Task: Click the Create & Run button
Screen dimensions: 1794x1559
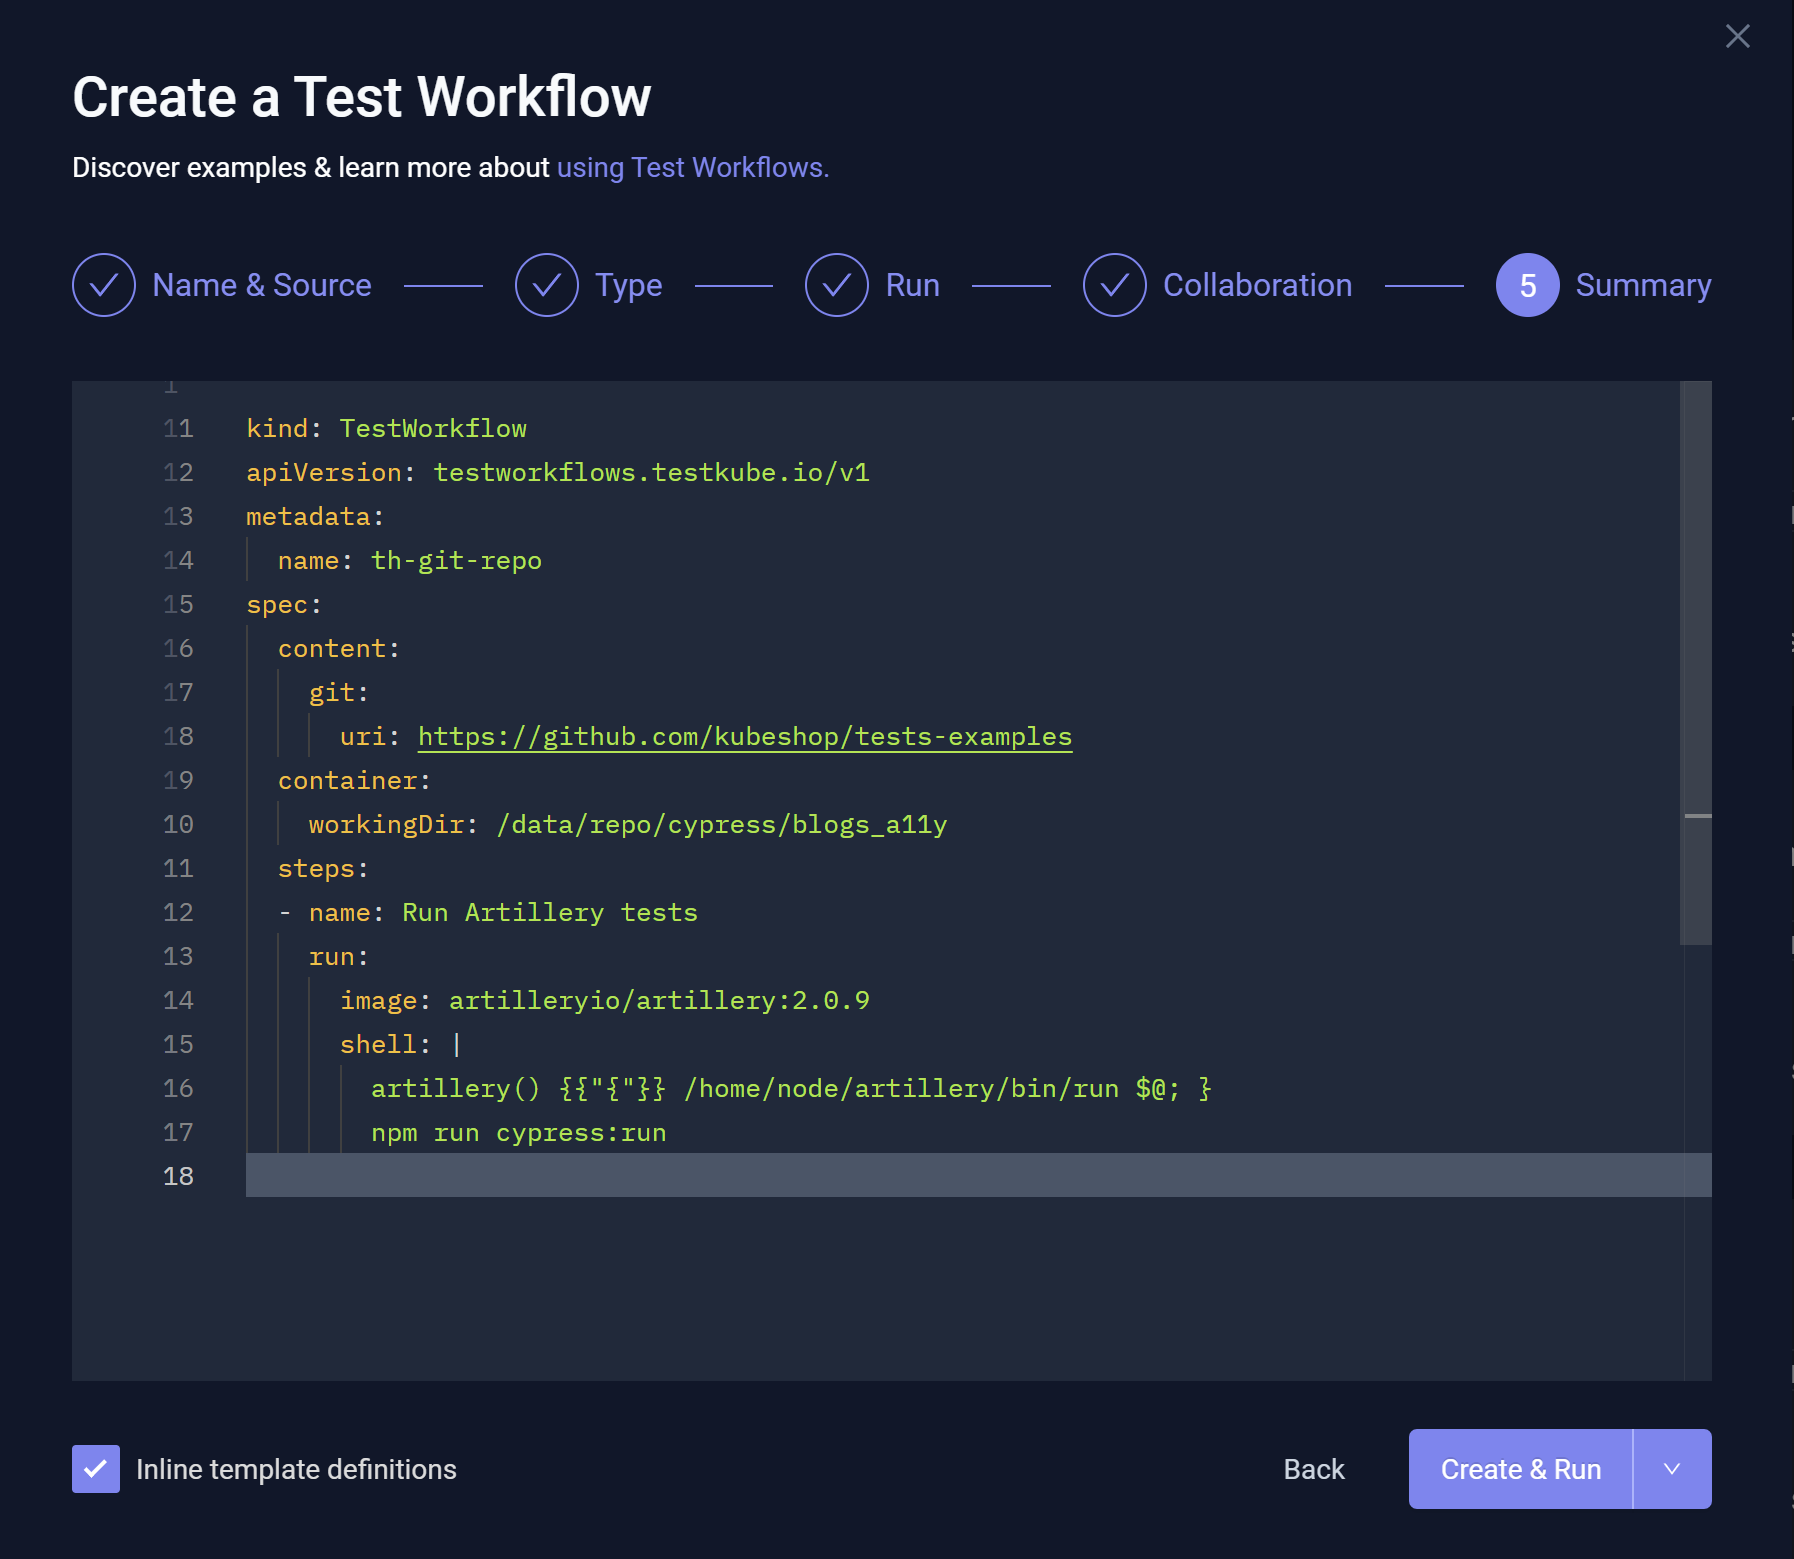Action: [1521, 1468]
